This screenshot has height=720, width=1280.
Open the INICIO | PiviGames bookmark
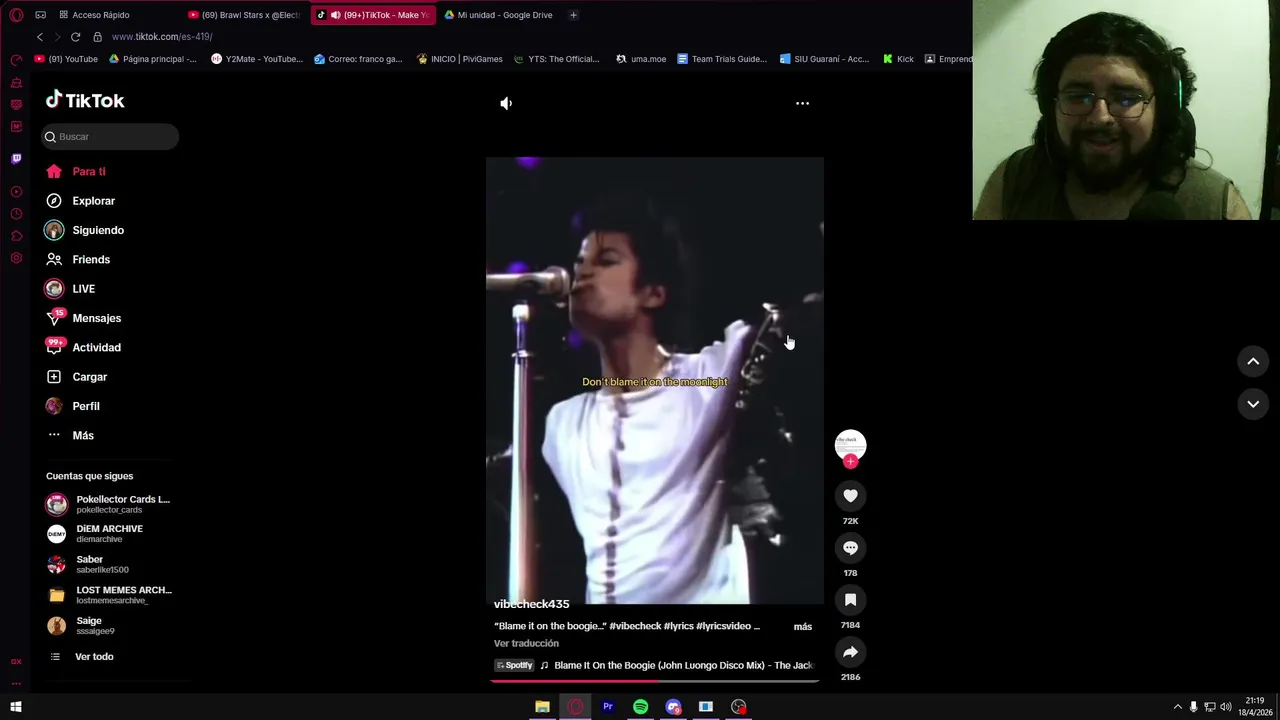click(460, 59)
